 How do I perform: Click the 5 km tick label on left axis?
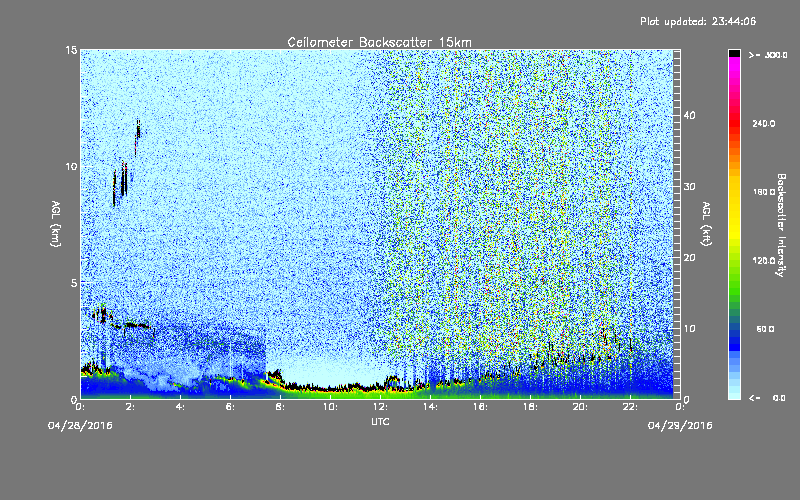74,283
